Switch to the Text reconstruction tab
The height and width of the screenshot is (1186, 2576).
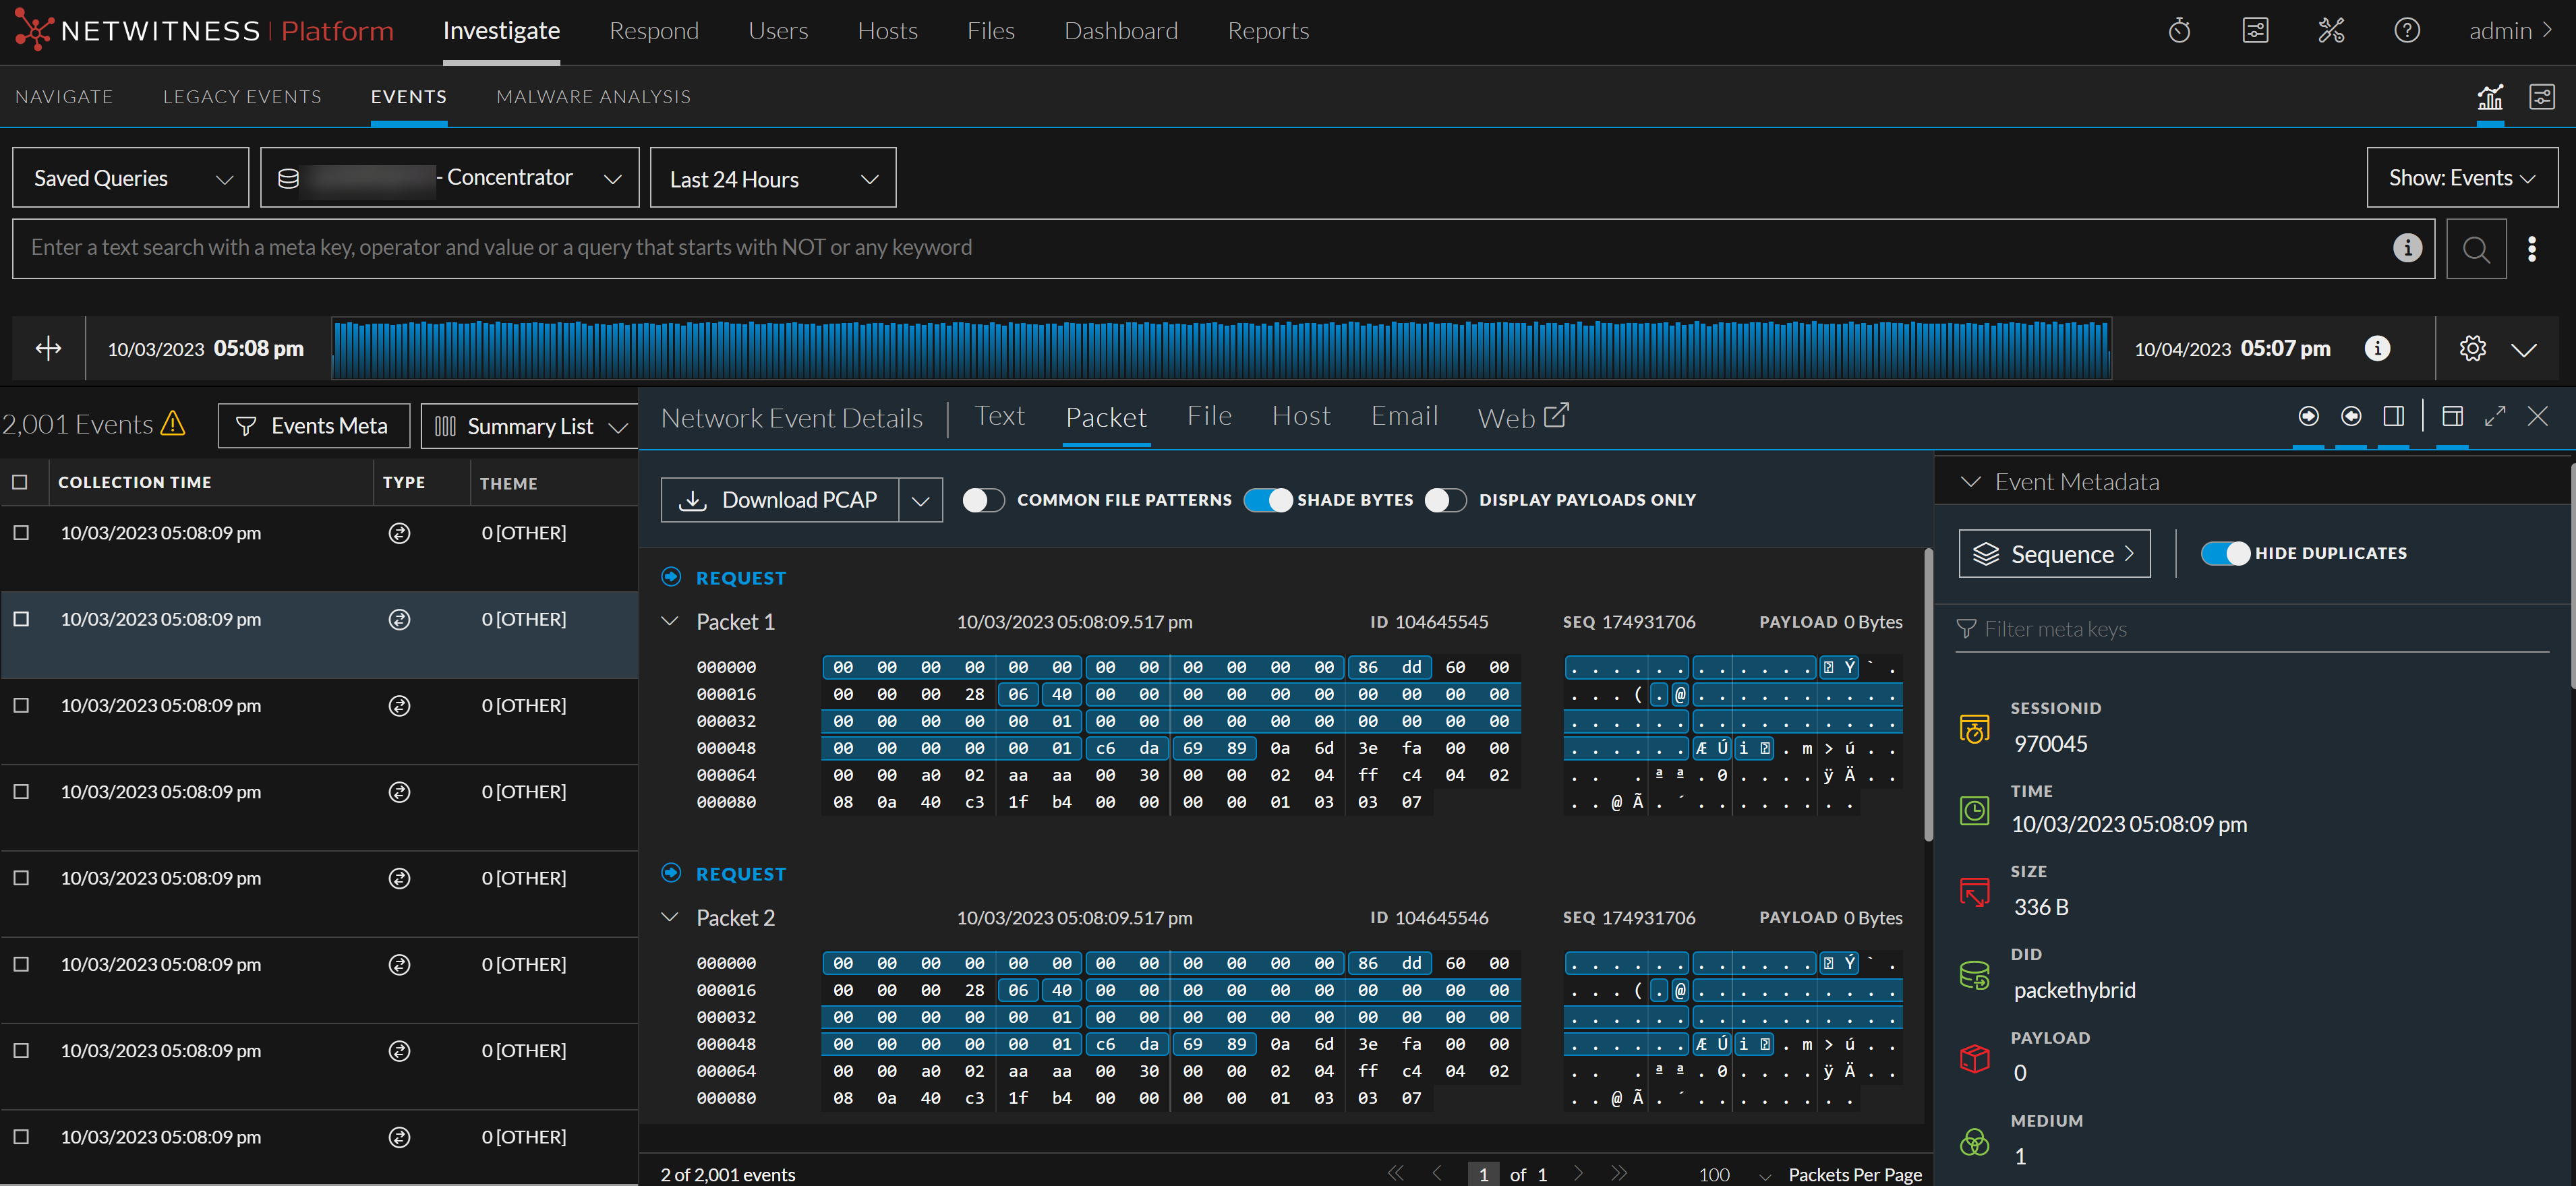[x=999, y=416]
